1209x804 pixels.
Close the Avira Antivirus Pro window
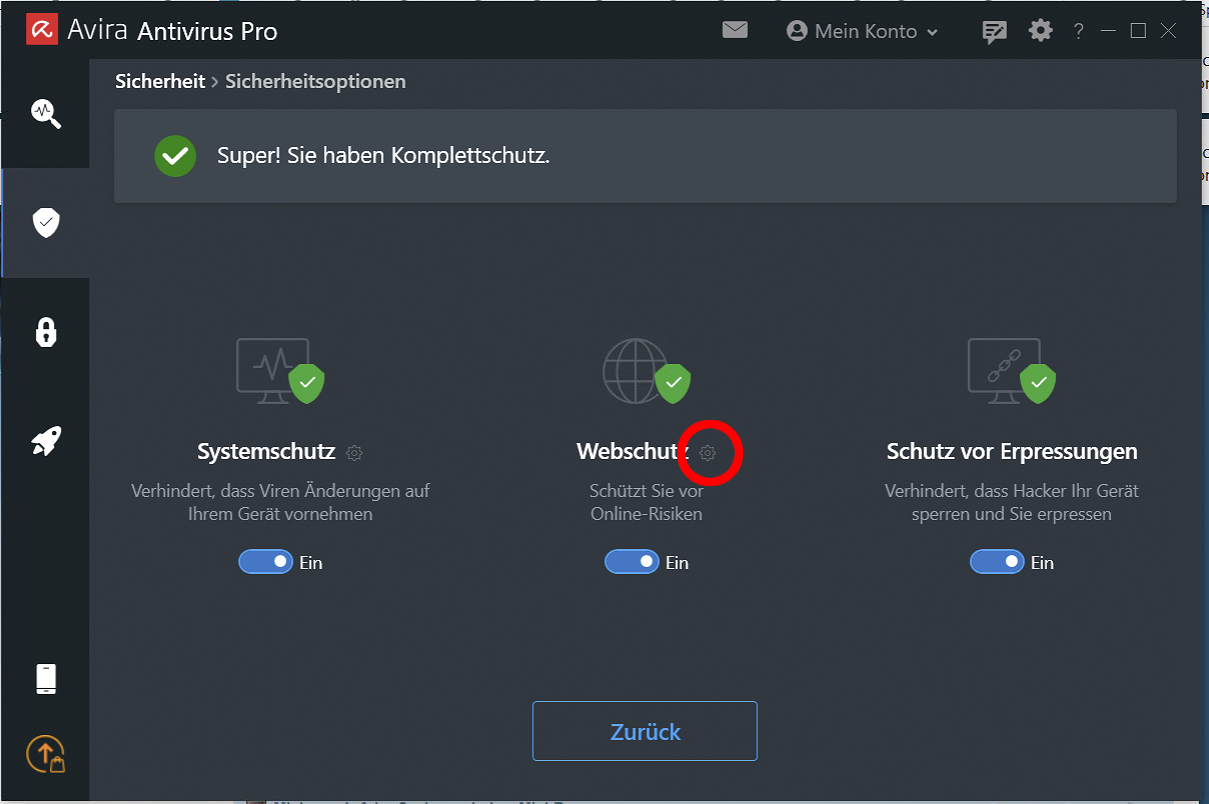(1168, 31)
